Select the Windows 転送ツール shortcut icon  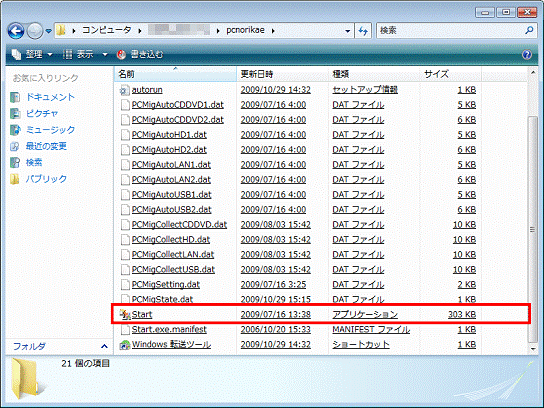(x=125, y=345)
